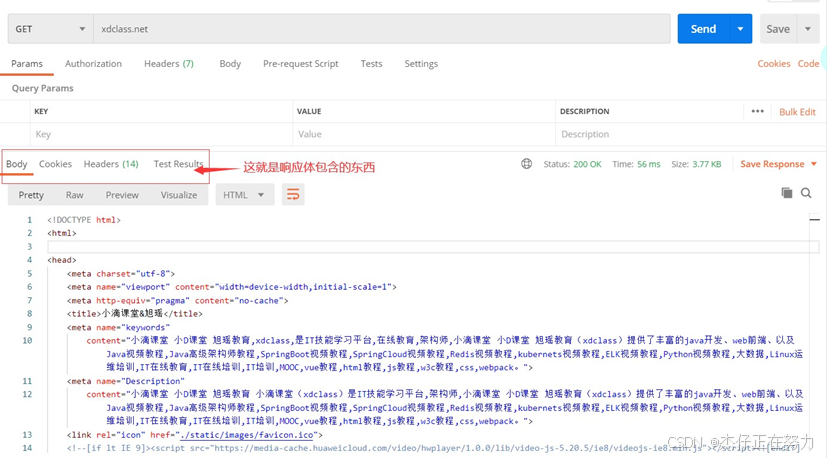Click the meta charset="utf-8" line

tap(121, 273)
